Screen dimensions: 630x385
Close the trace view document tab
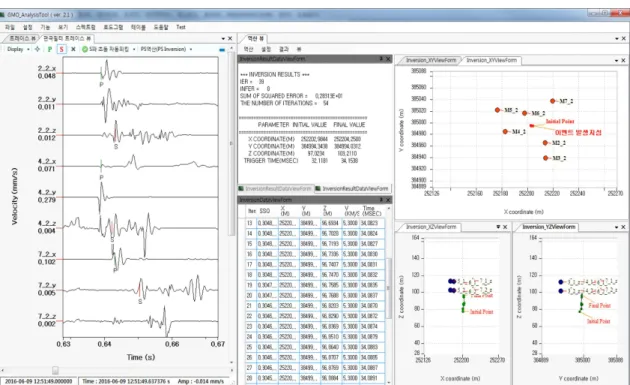[x=230, y=39]
